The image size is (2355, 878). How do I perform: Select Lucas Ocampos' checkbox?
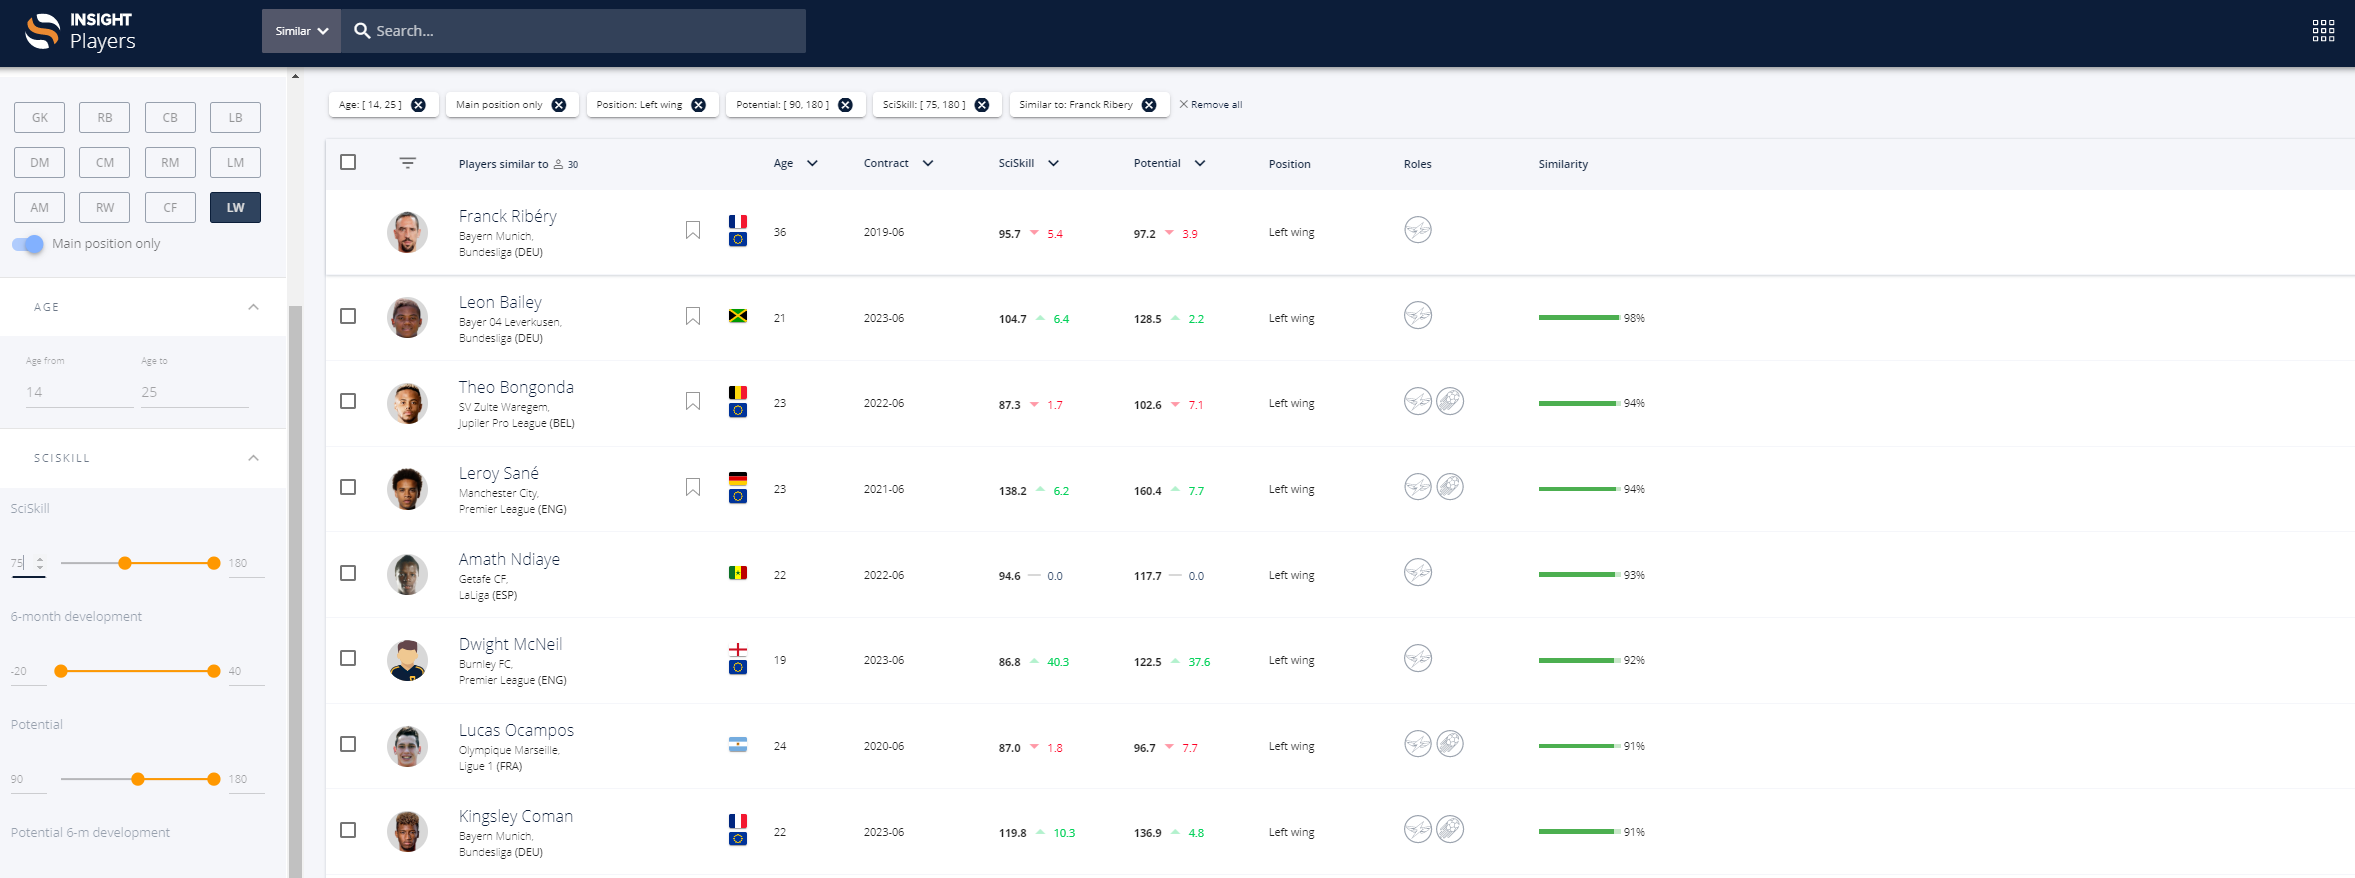[348, 744]
